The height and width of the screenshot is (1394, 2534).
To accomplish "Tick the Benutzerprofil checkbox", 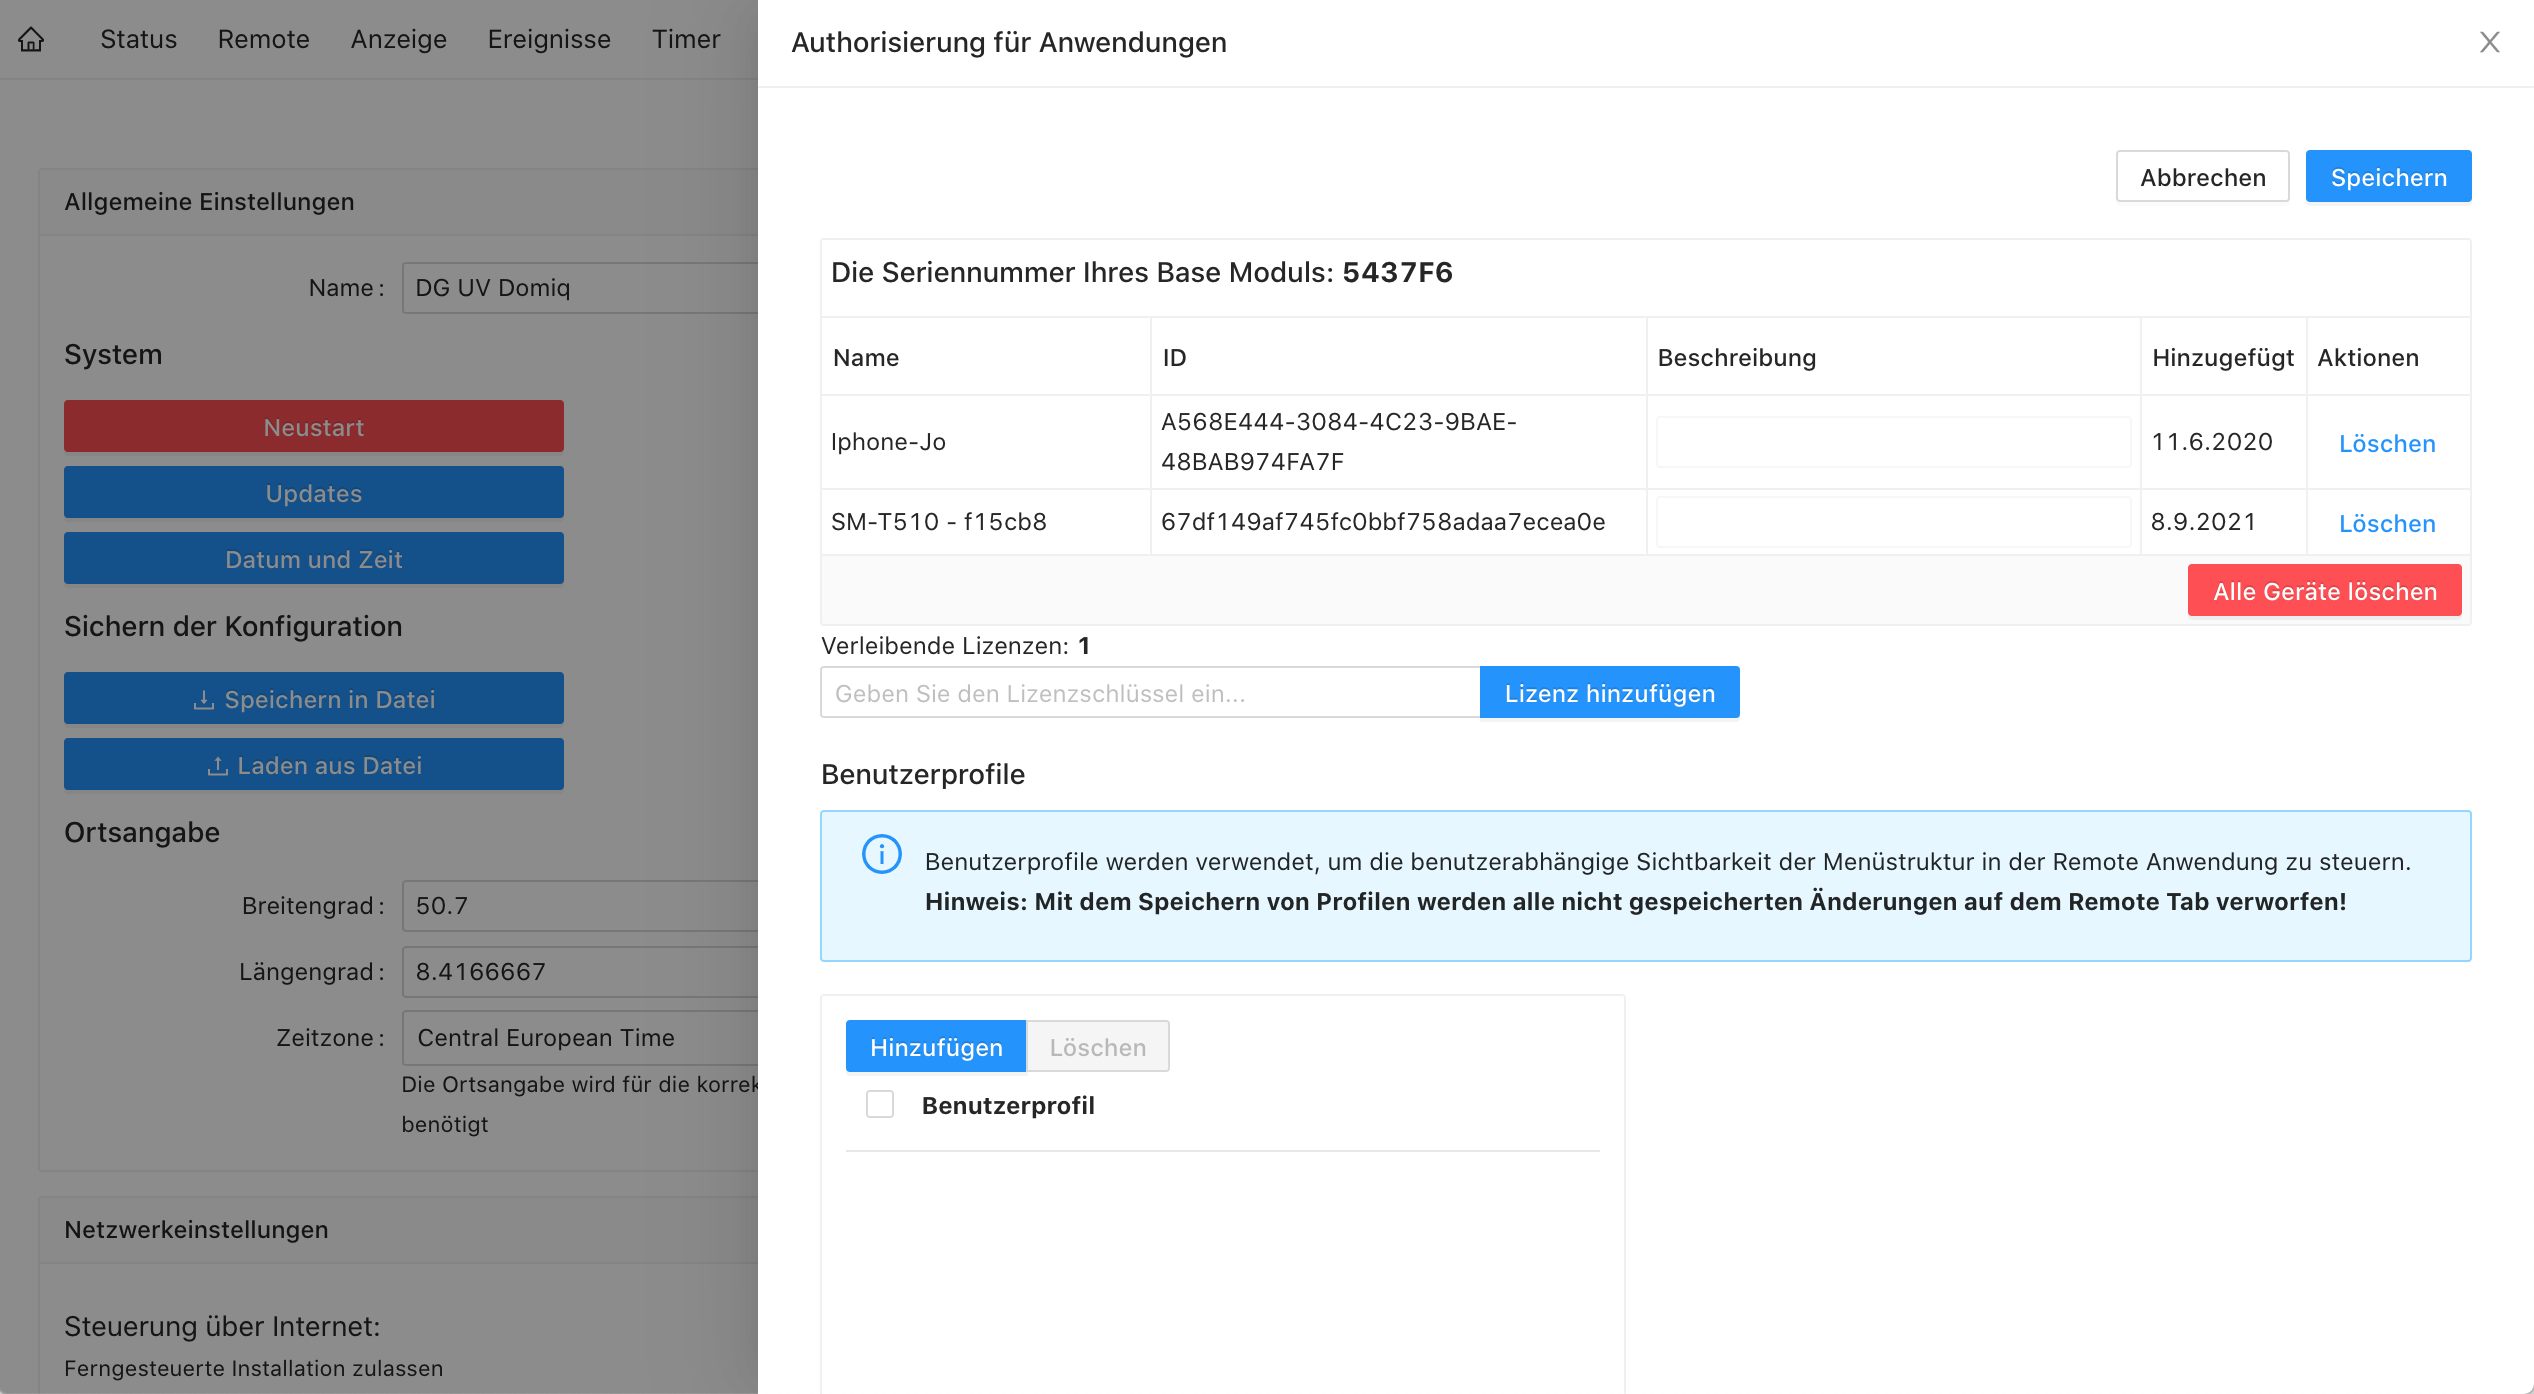I will [x=880, y=1105].
